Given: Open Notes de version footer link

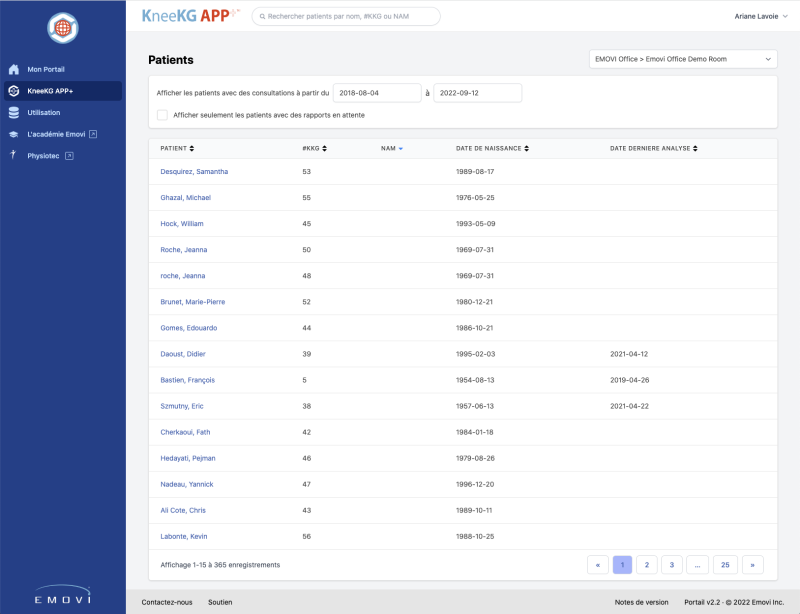Looking at the screenshot, I should [x=641, y=602].
